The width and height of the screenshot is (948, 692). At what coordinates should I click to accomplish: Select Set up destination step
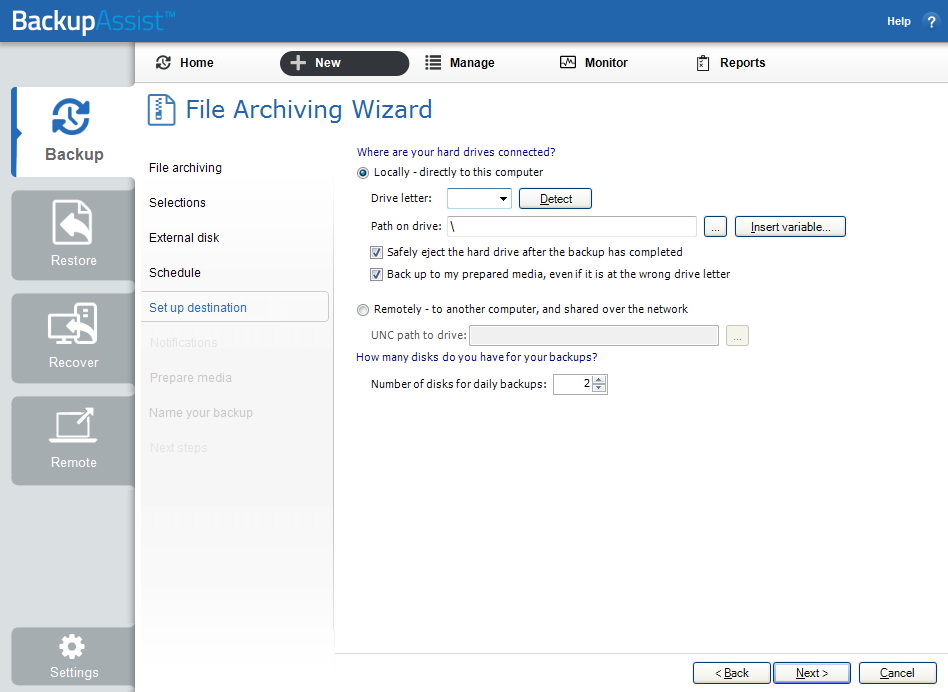[235, 307]
